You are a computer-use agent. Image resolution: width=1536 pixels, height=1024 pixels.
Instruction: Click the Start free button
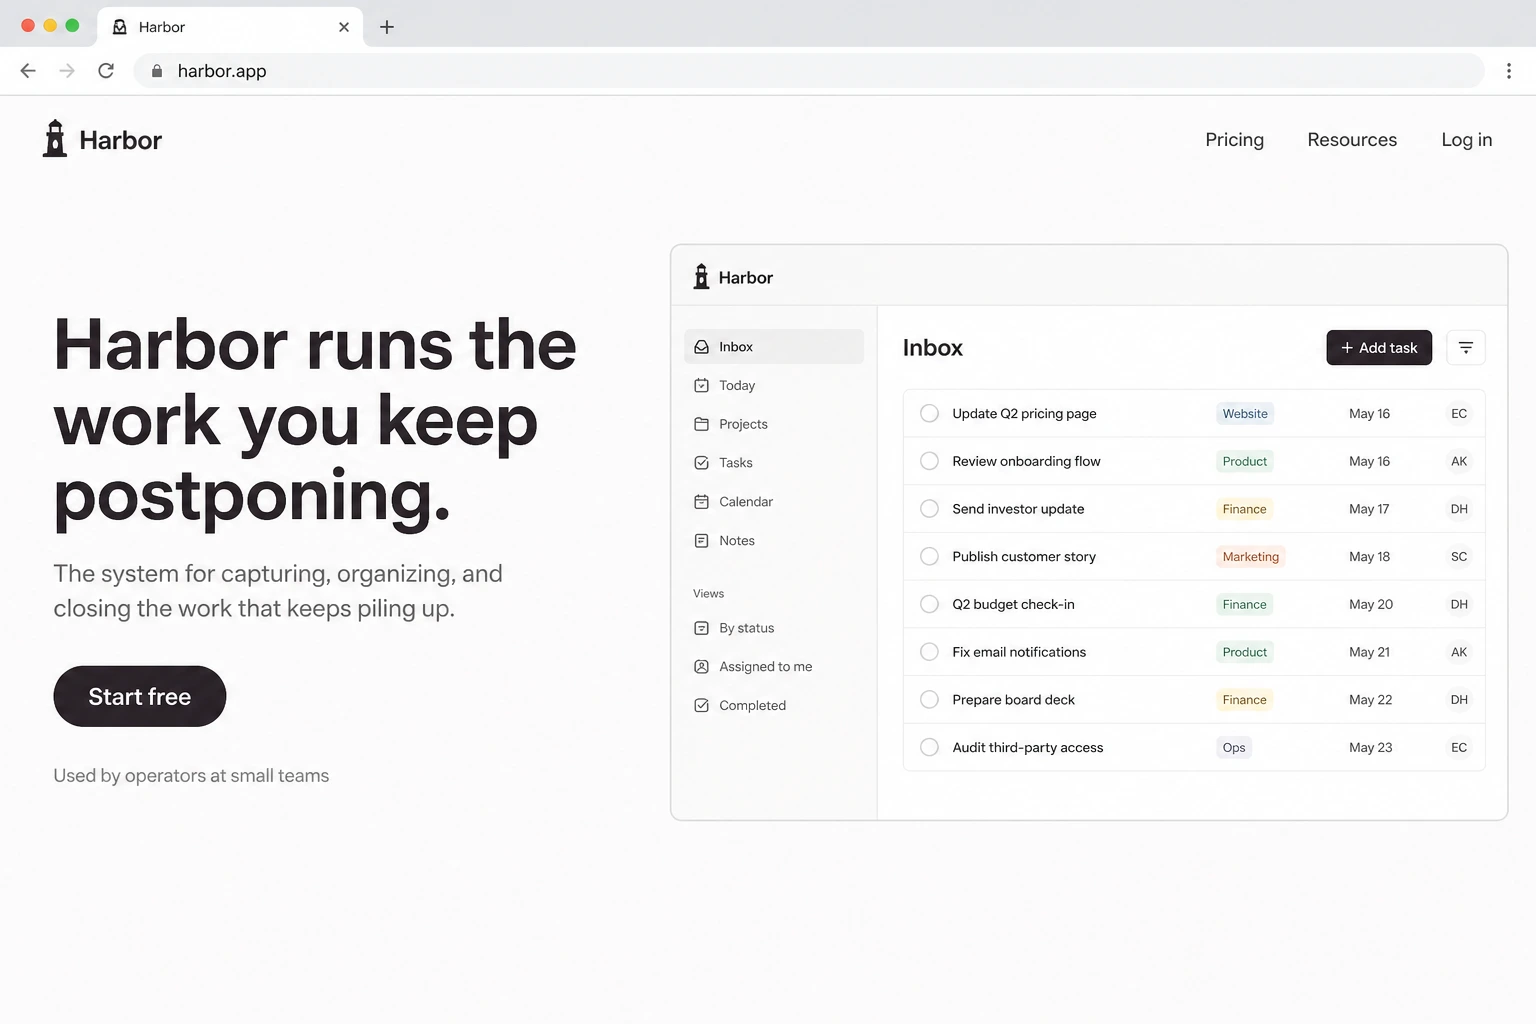pyautogui.click(x=140, y=697)
